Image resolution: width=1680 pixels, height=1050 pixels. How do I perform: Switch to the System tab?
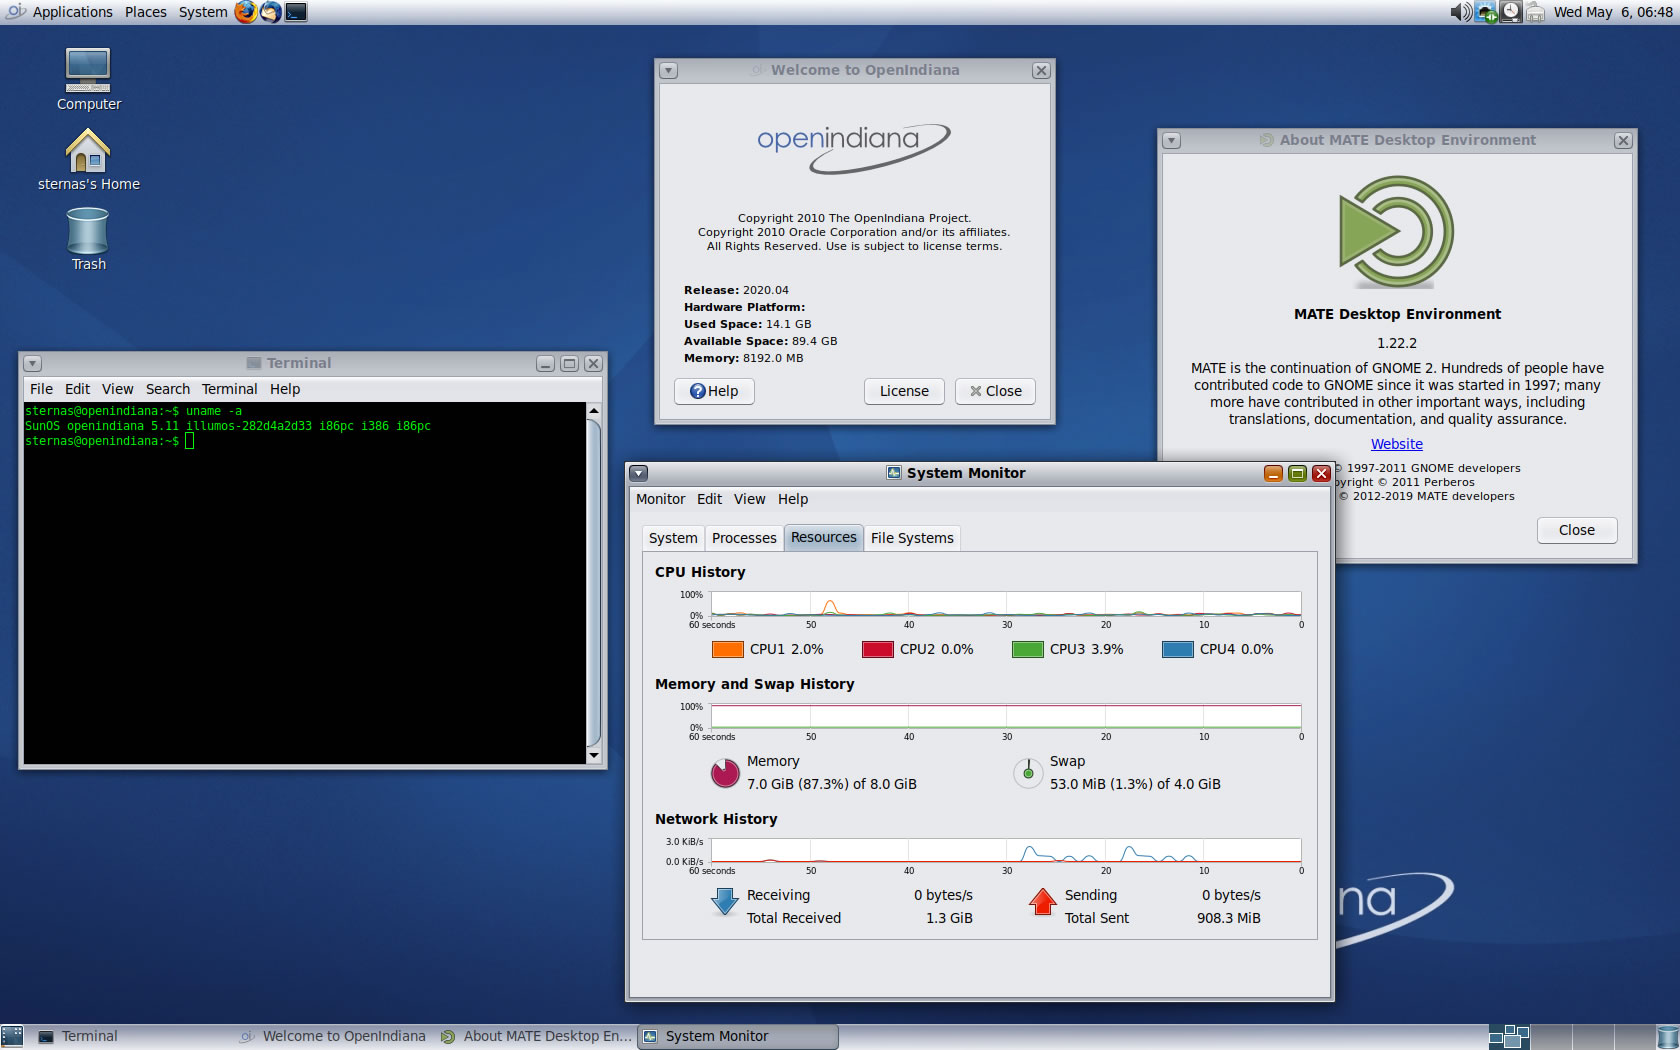pyautogui.click(x=673, y=538)
